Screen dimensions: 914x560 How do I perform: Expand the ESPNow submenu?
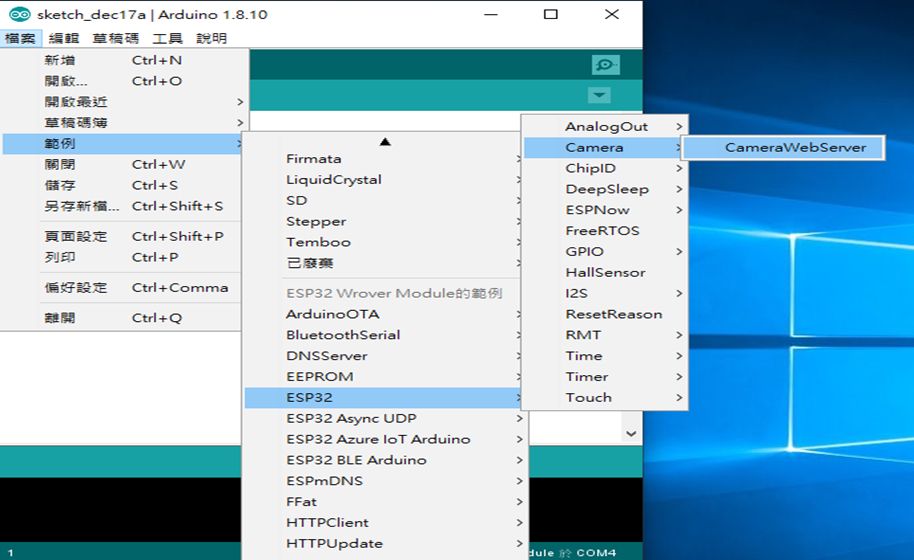(604, 210)
